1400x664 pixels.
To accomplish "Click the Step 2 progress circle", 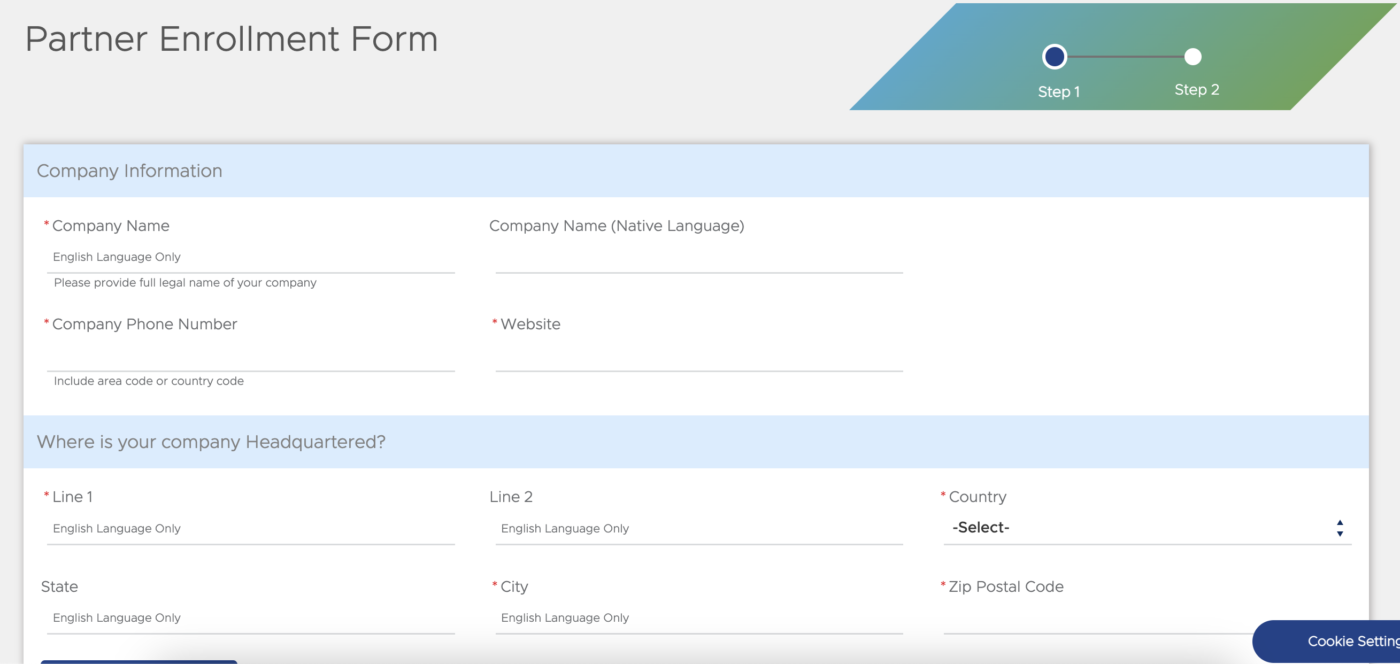I will (x=1192, y=56).
